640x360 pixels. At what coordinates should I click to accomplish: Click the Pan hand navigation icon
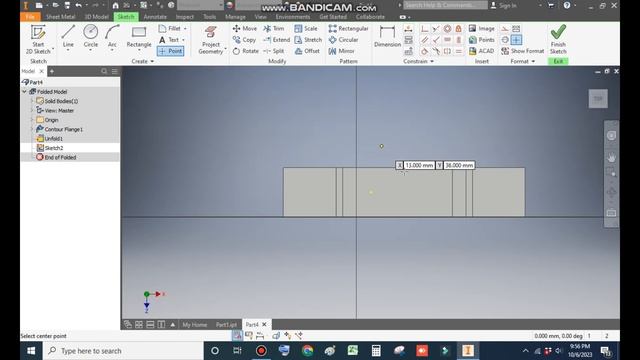pos(611,157)
